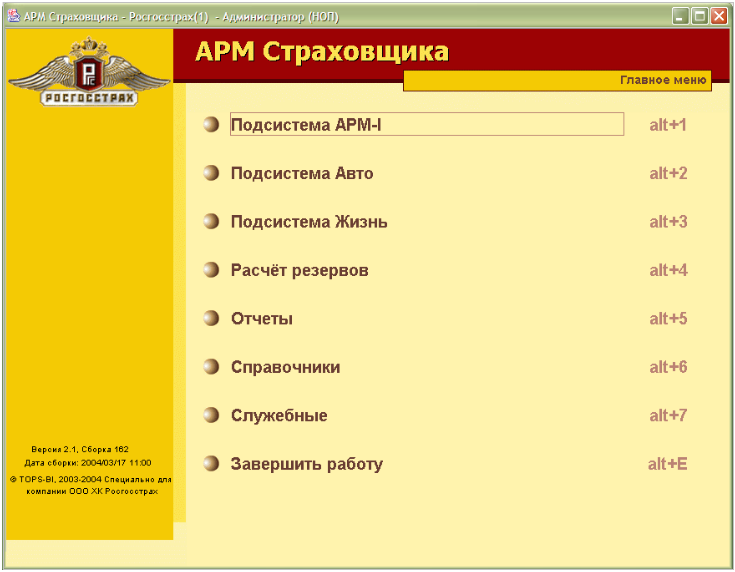Click Завершить работу to exit
The width and height of the screenshot is (735, 572).
(x=307, y=464)
